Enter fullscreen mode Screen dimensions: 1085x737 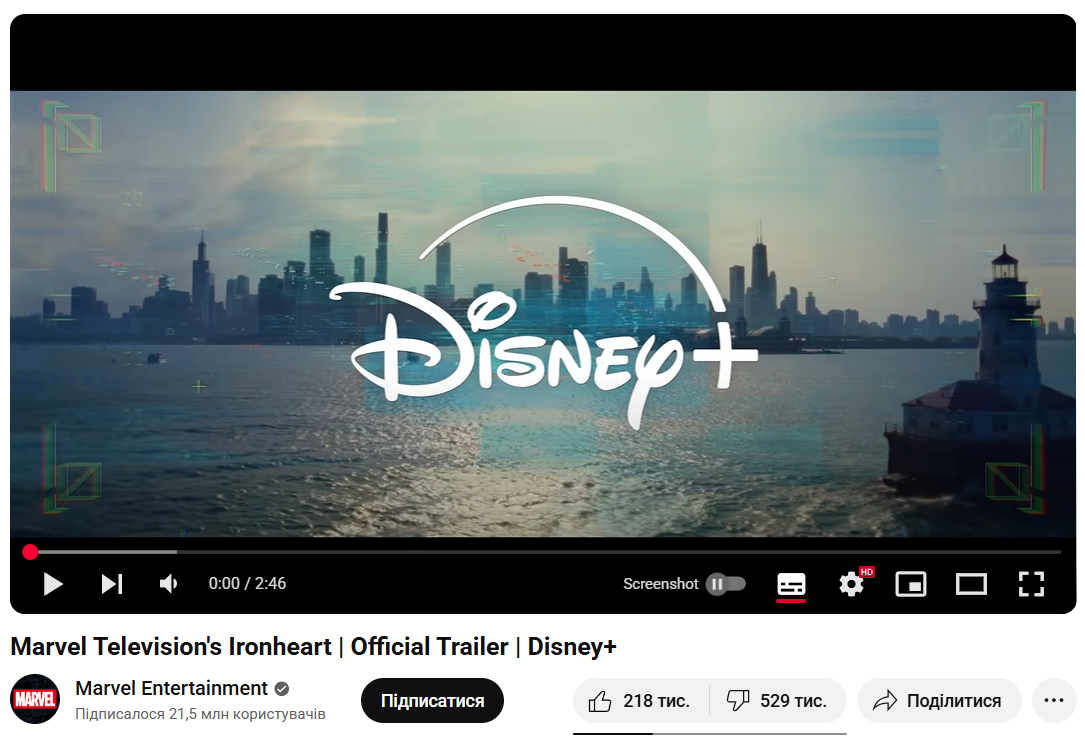(x=1031, y=584)
